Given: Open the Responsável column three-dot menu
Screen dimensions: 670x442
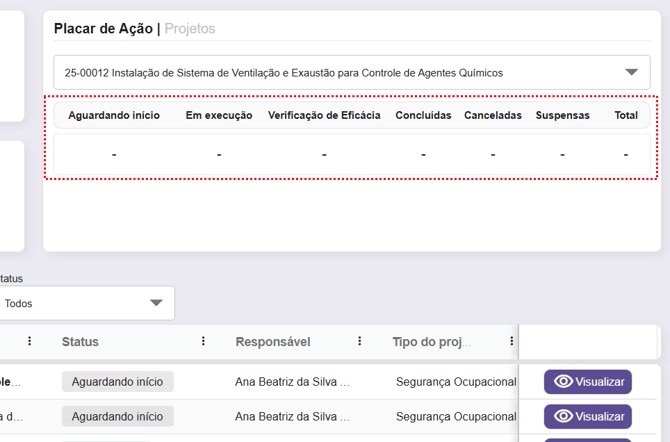Looking at the screenshot, I should pos(359,341).
